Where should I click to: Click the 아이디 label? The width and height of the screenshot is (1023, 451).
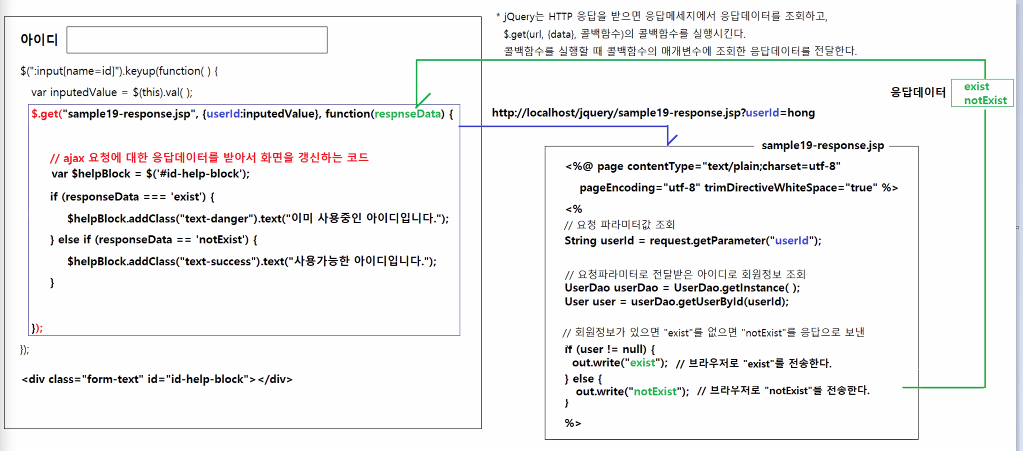pyautogui.click(x=39, y=40)
